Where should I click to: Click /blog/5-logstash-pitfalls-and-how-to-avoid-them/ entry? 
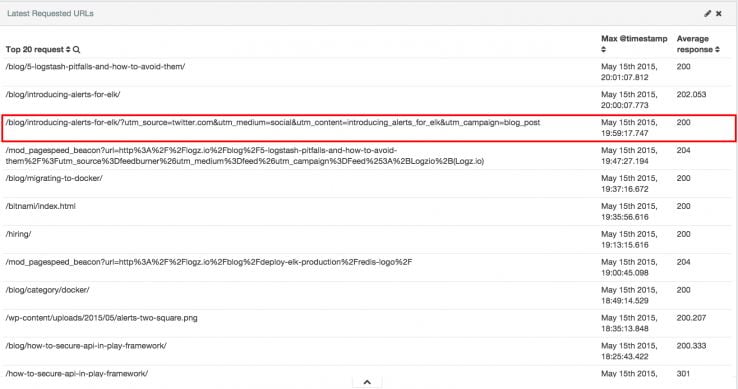pos(95,66)
